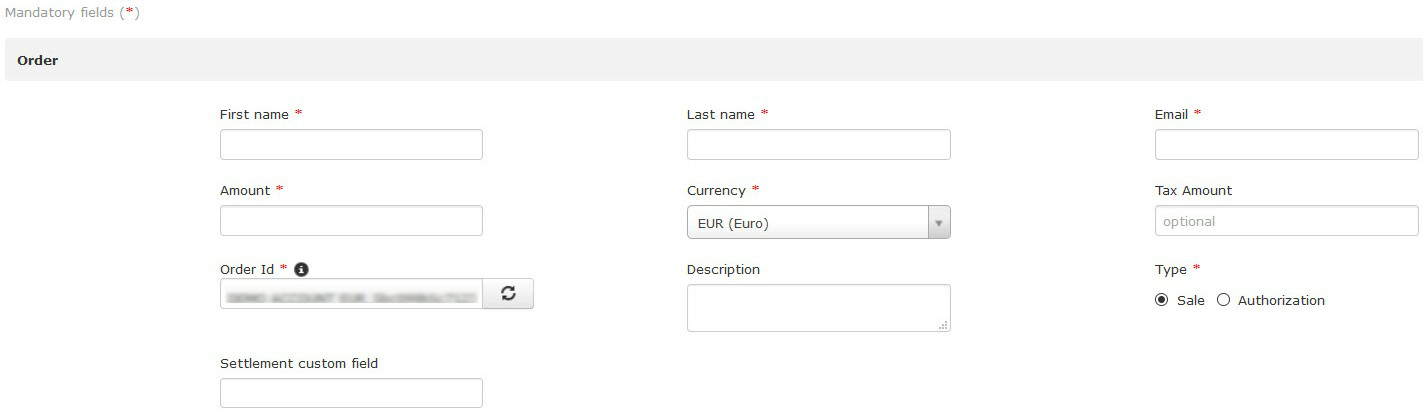Click the Email input field

1286,145
